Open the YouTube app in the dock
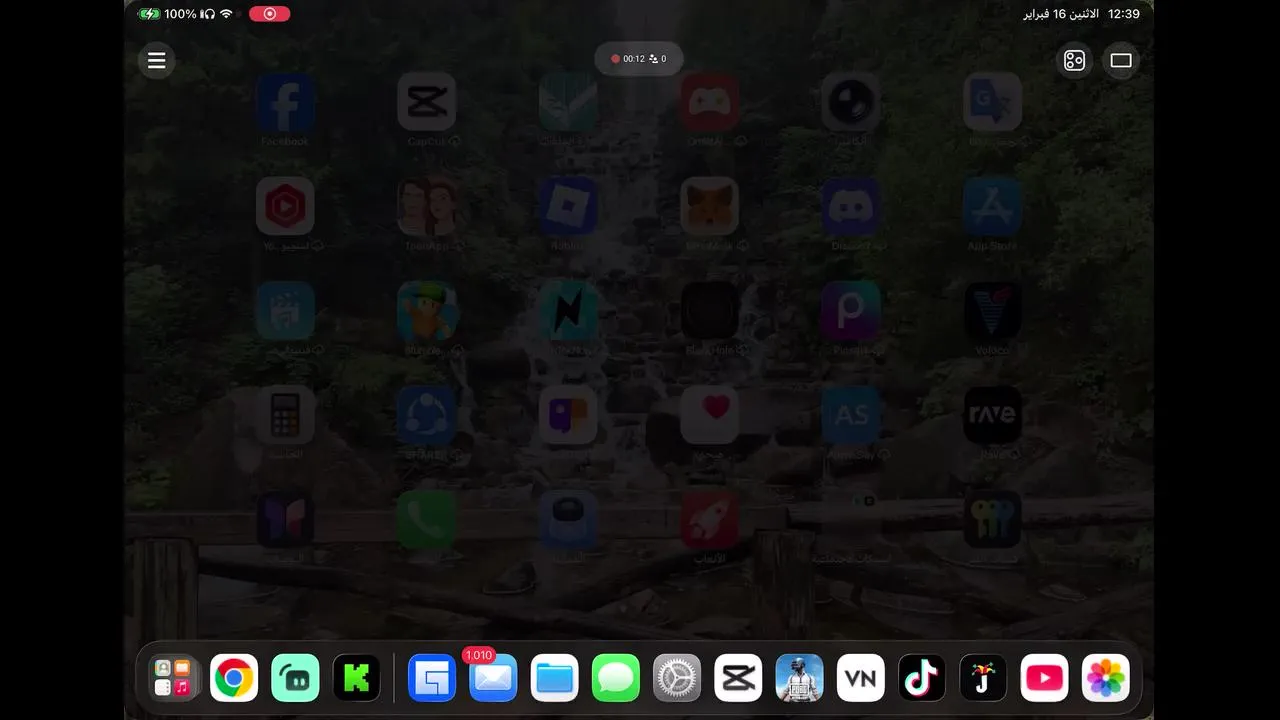The image size is (1280, 720). click(1044, 679)
